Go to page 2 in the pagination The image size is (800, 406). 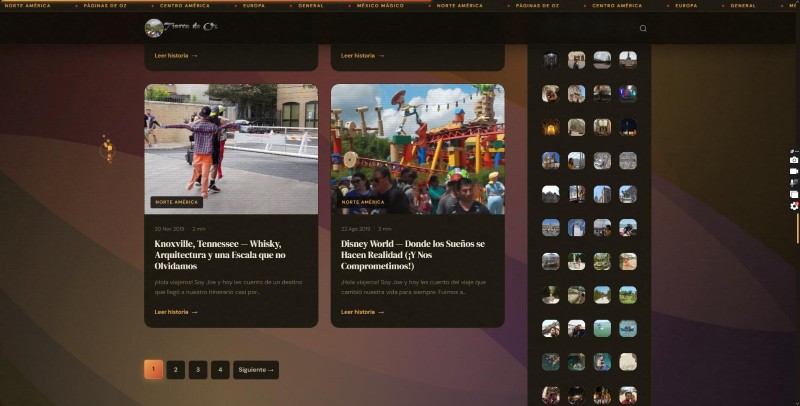pos(176,369)
